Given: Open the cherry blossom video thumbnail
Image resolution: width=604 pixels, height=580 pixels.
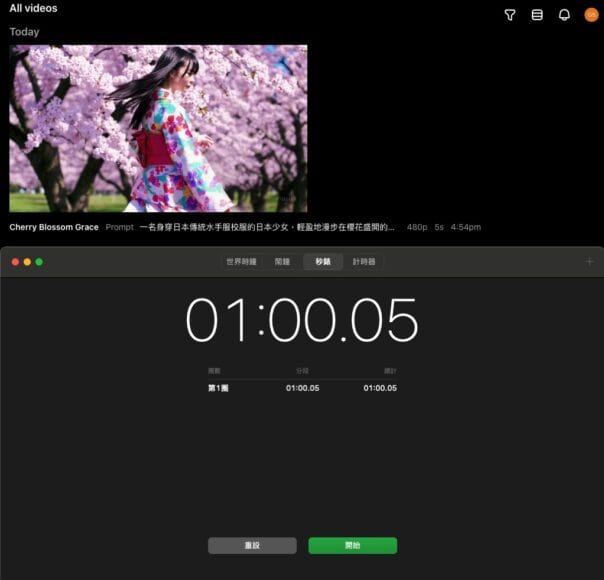Looking at the screenshot, I should click(x=158, y=128).
